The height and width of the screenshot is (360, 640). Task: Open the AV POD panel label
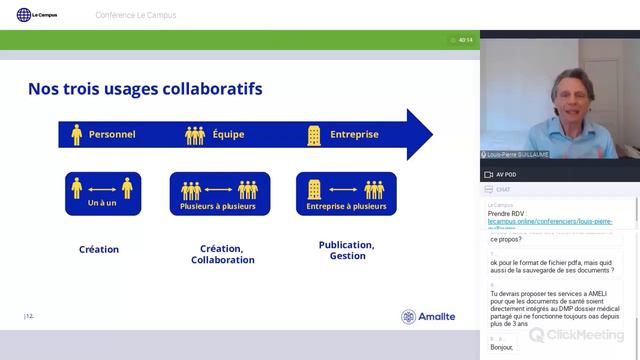click(x=506, y=175)
